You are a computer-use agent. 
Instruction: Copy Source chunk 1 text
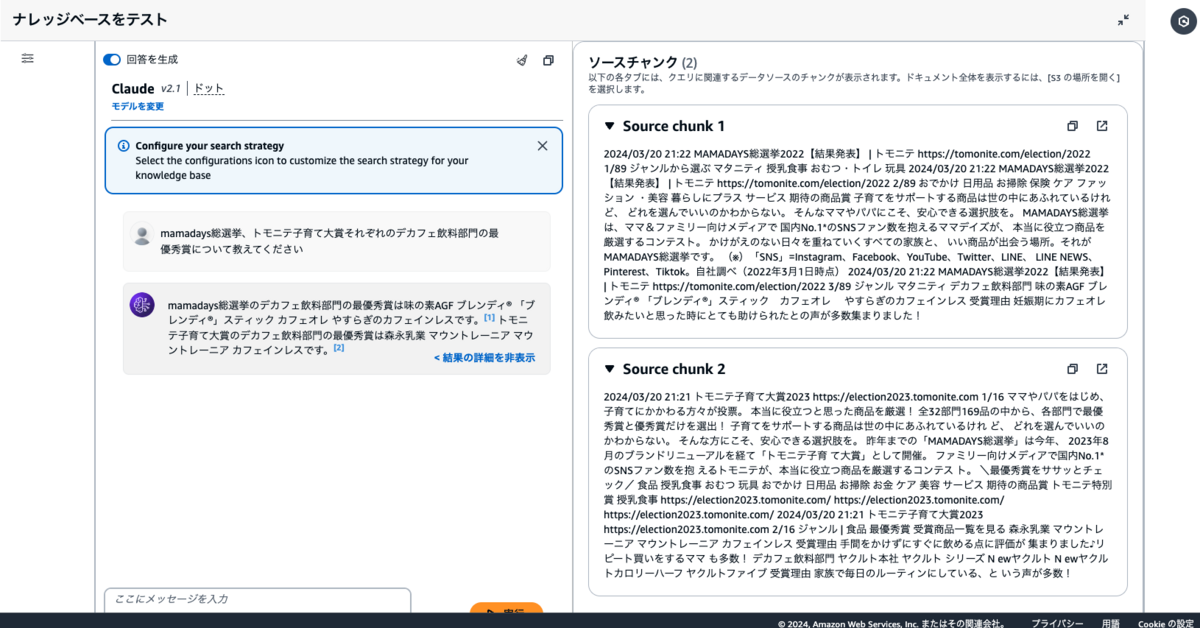(x=1072, y=126)
